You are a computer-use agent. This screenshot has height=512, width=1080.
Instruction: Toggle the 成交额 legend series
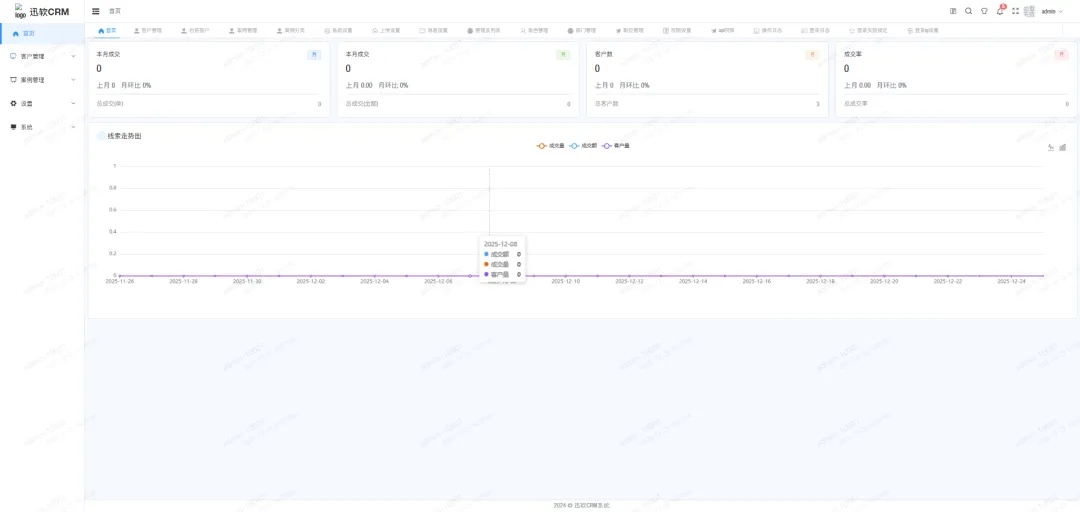click(x=584, y=146)
